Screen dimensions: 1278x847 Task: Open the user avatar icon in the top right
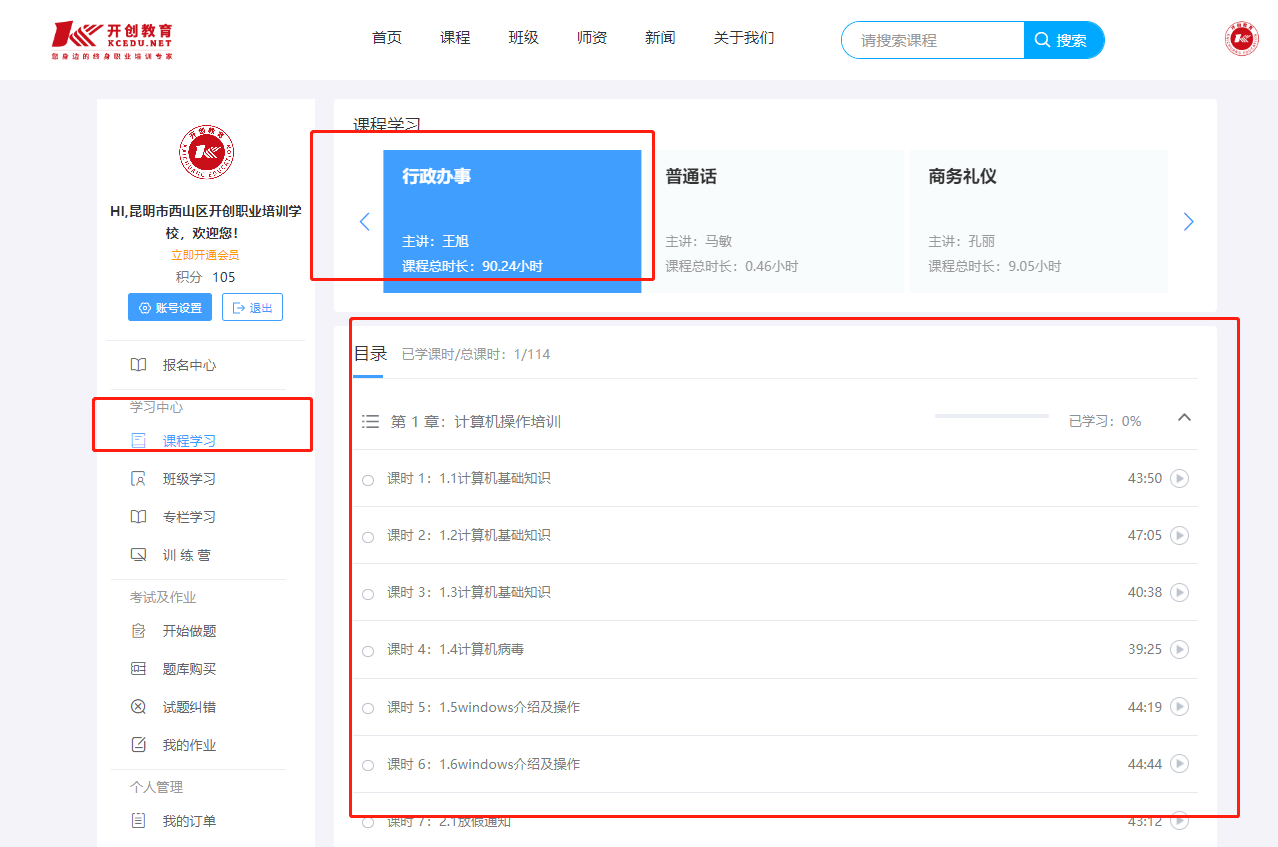tap(1242, 38)
